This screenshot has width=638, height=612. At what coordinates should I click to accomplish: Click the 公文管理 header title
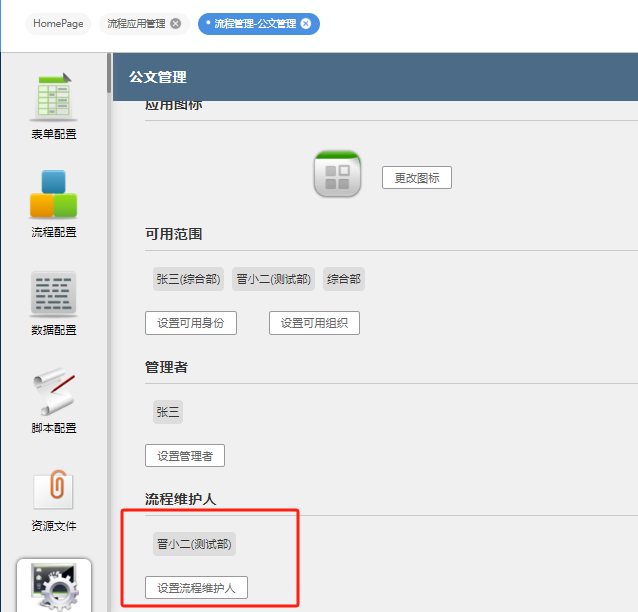point(158,77)
